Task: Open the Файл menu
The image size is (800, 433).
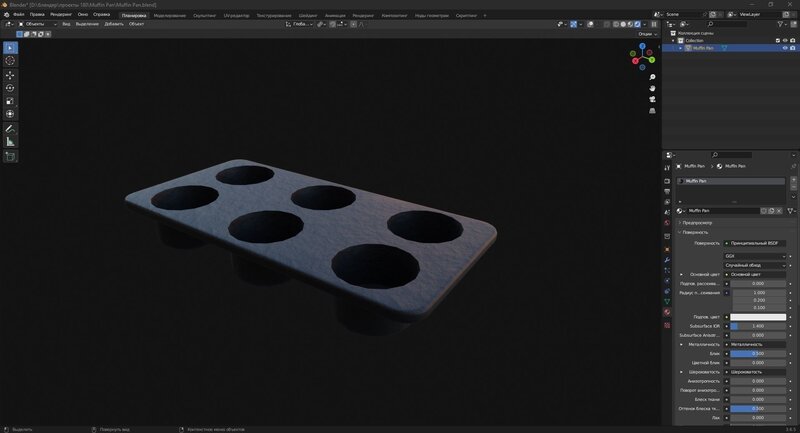Action: [x=19, y=15]
